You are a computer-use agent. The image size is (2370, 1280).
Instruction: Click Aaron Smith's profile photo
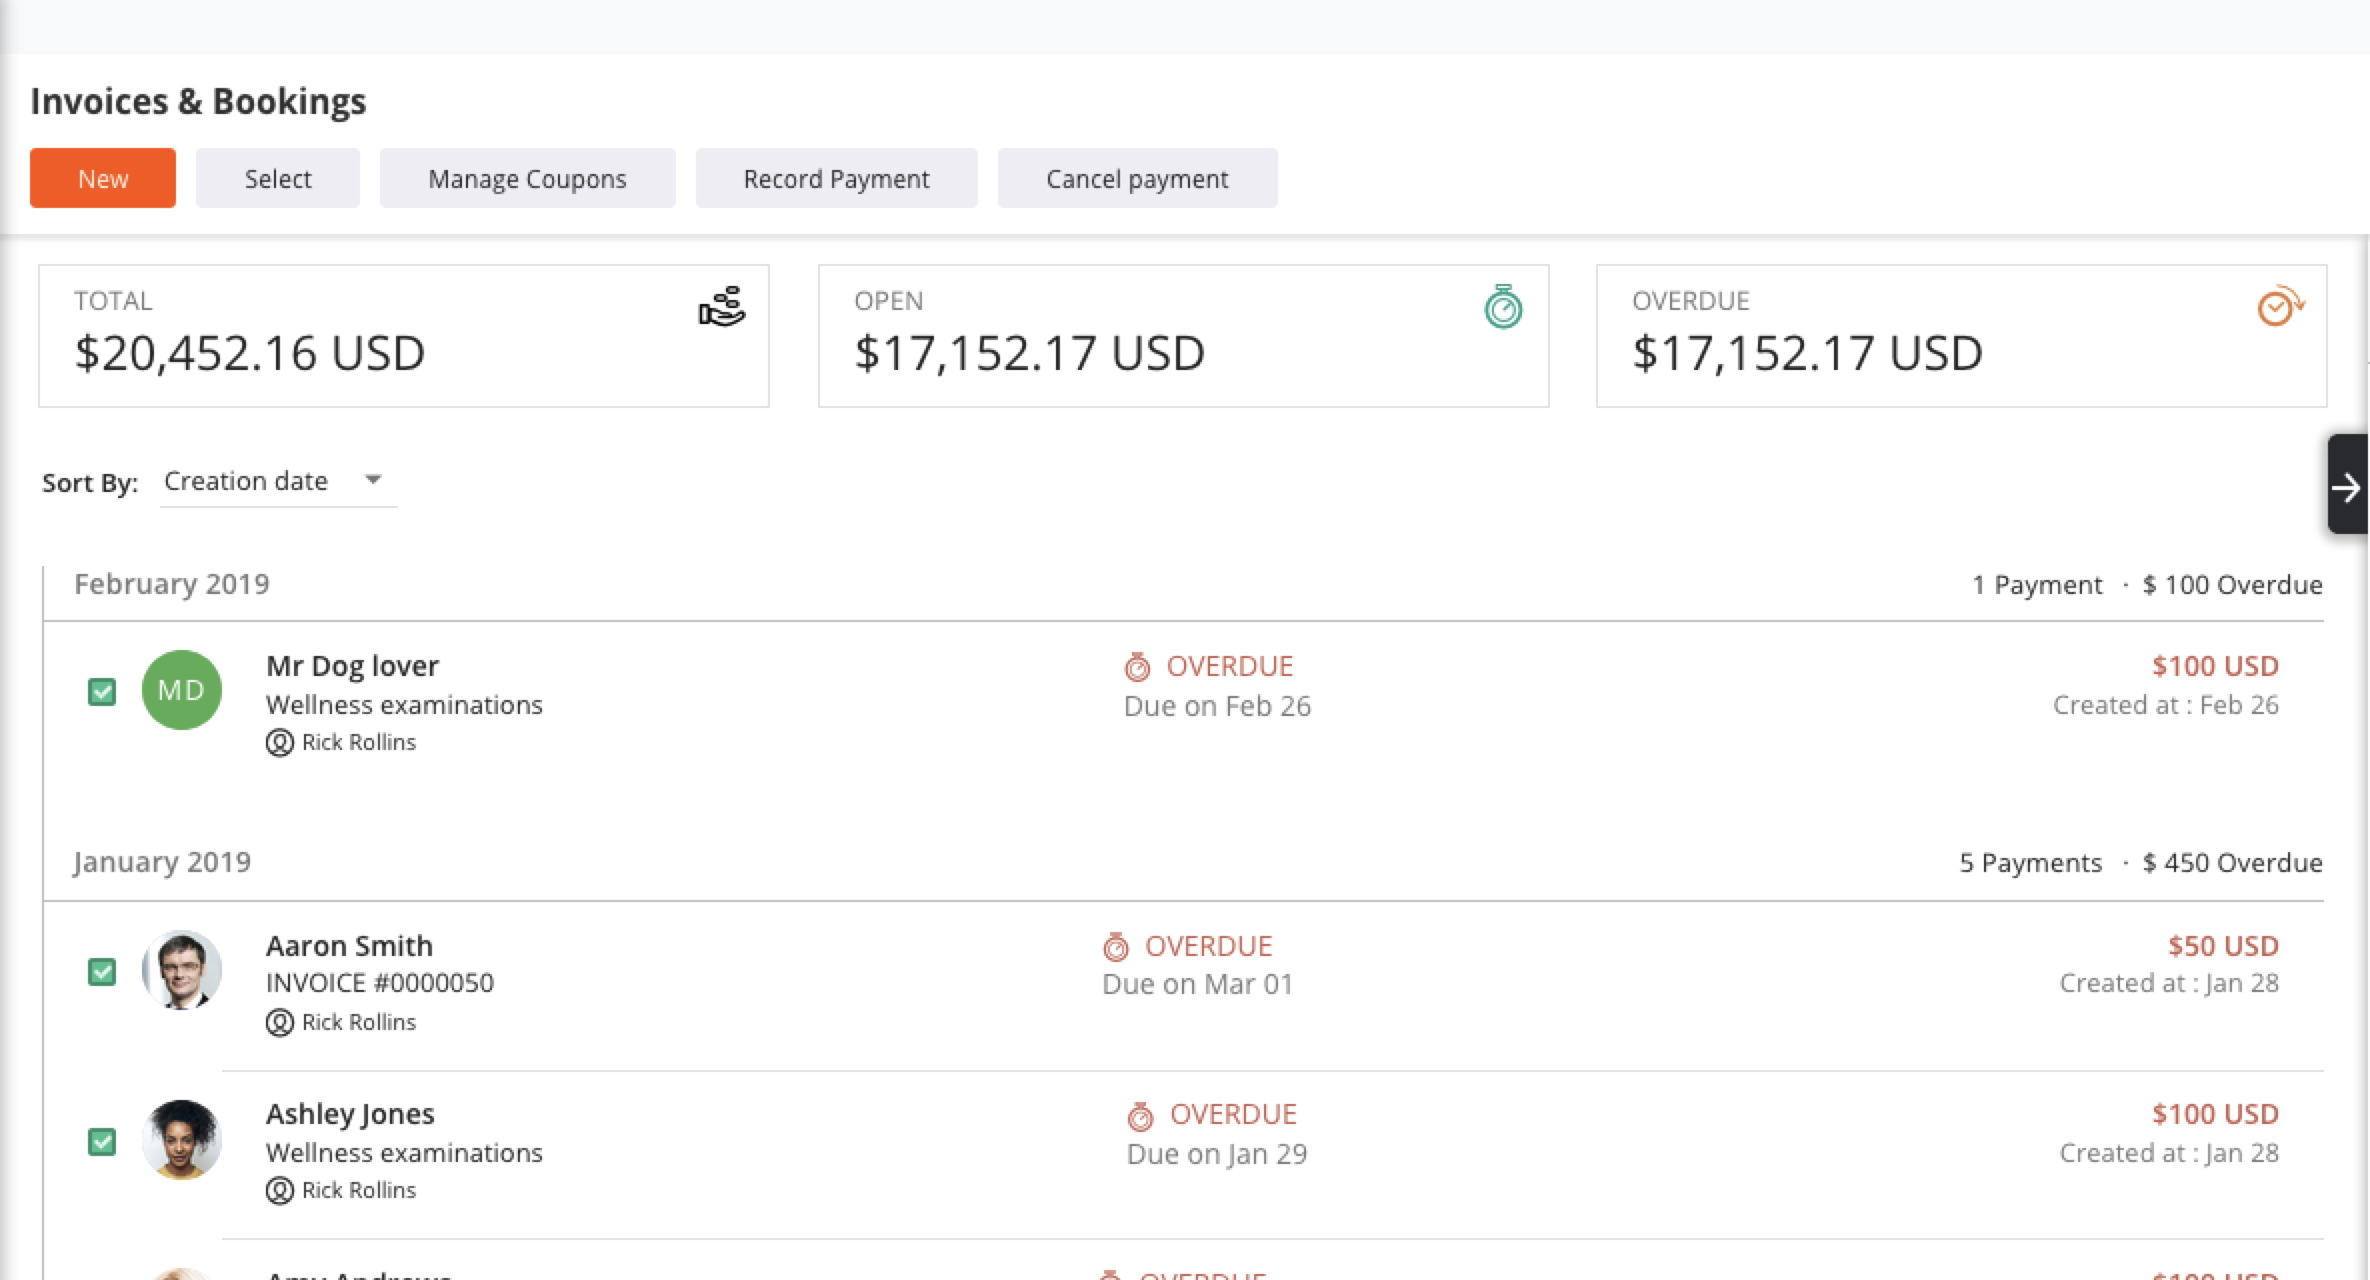point(181,970)
